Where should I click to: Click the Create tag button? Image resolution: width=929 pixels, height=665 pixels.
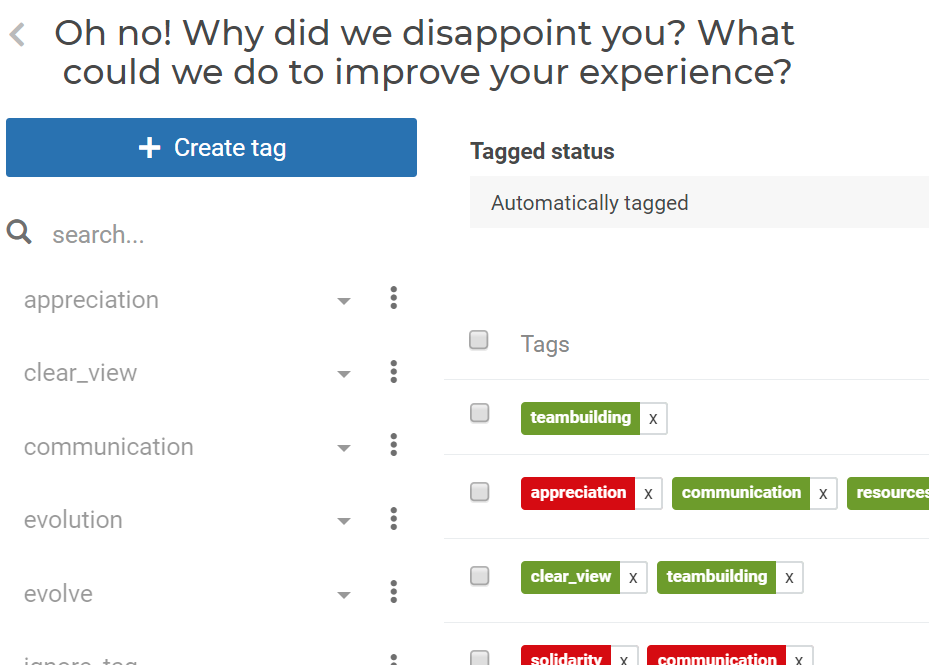(212, 148)
